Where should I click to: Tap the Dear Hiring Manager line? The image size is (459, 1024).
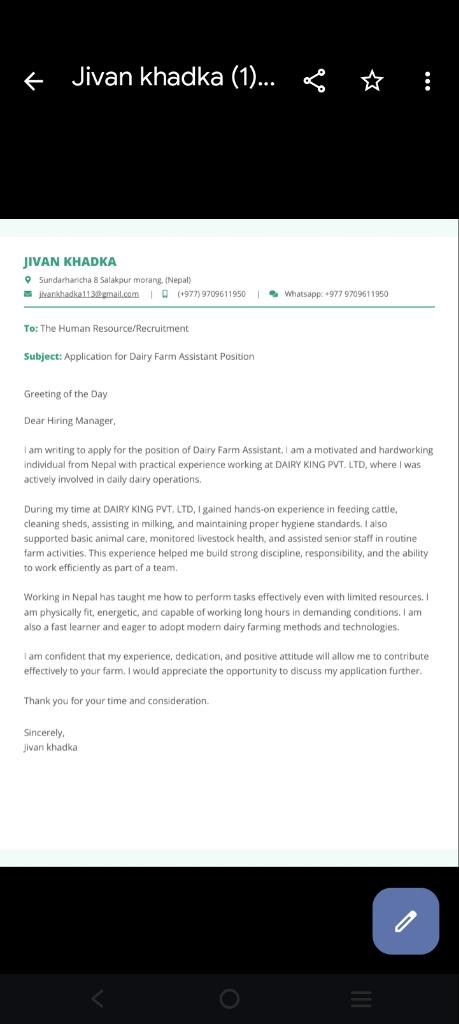(70, 421)
